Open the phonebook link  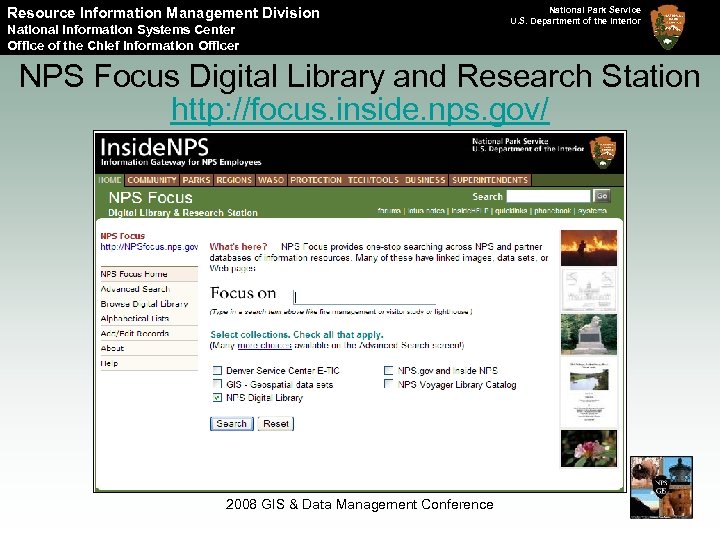(x=552, y=211)
